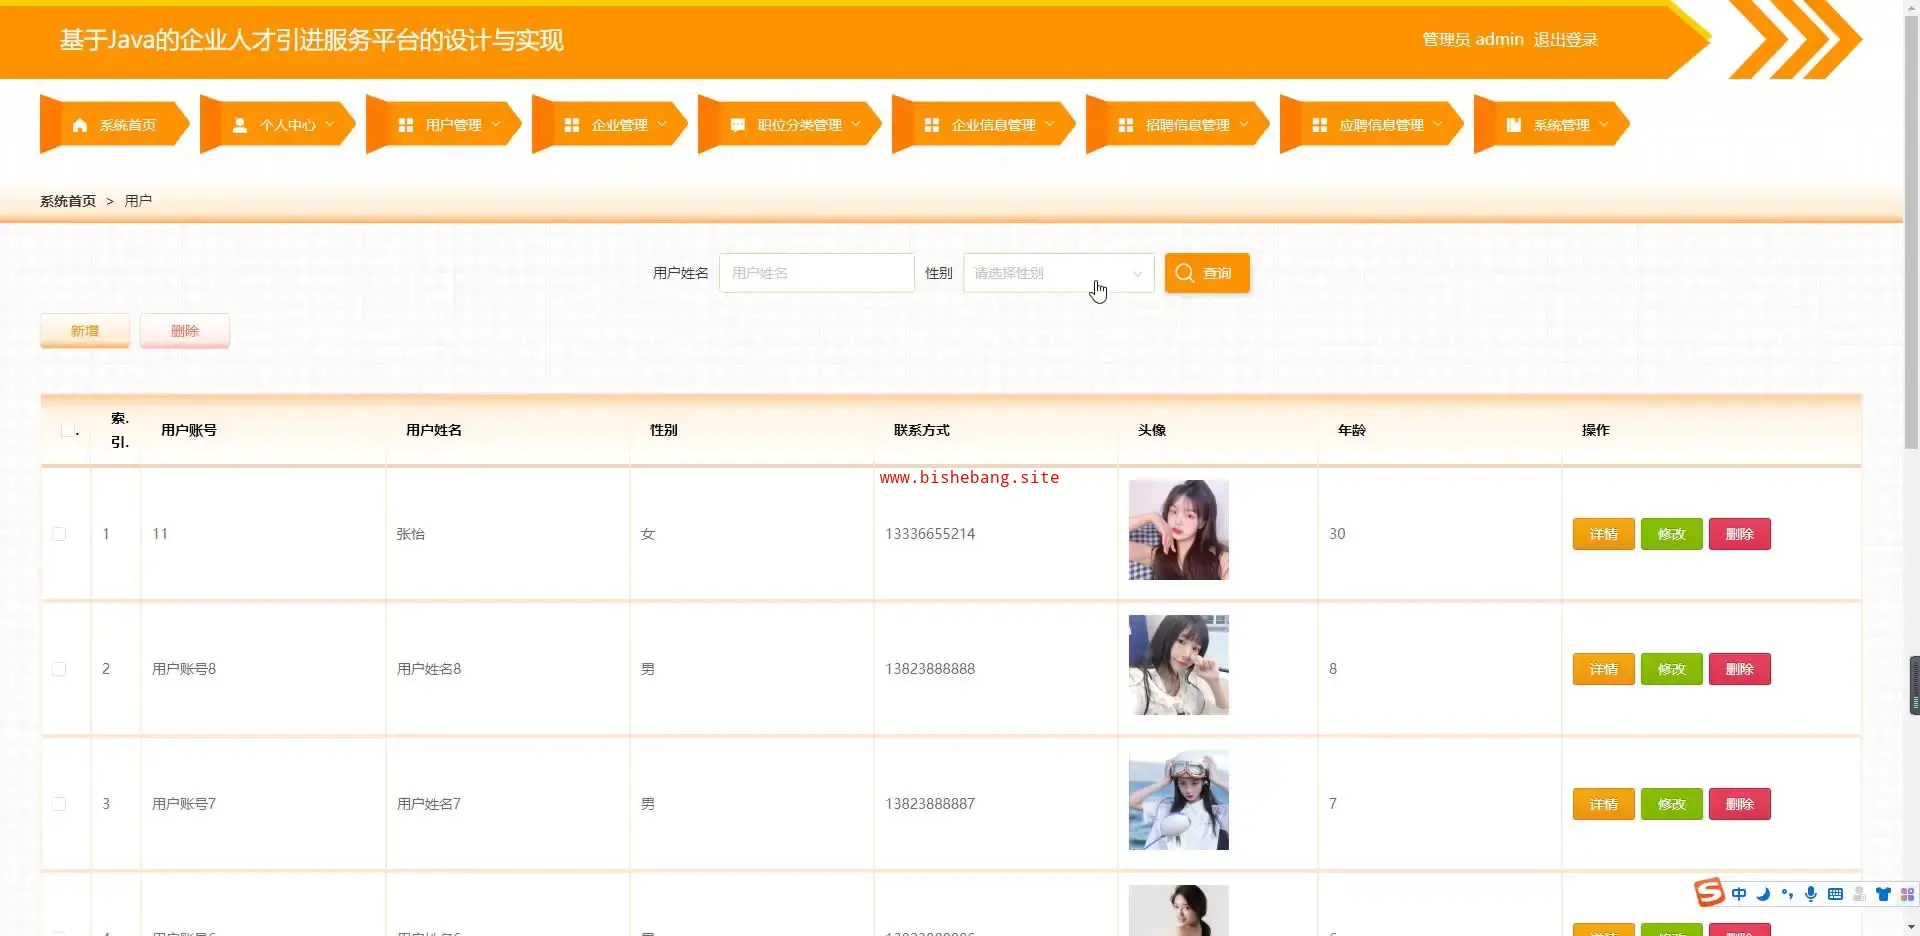
Task: Tick the checkbox for row 用户账号7
Action: [x=59, y=804]
